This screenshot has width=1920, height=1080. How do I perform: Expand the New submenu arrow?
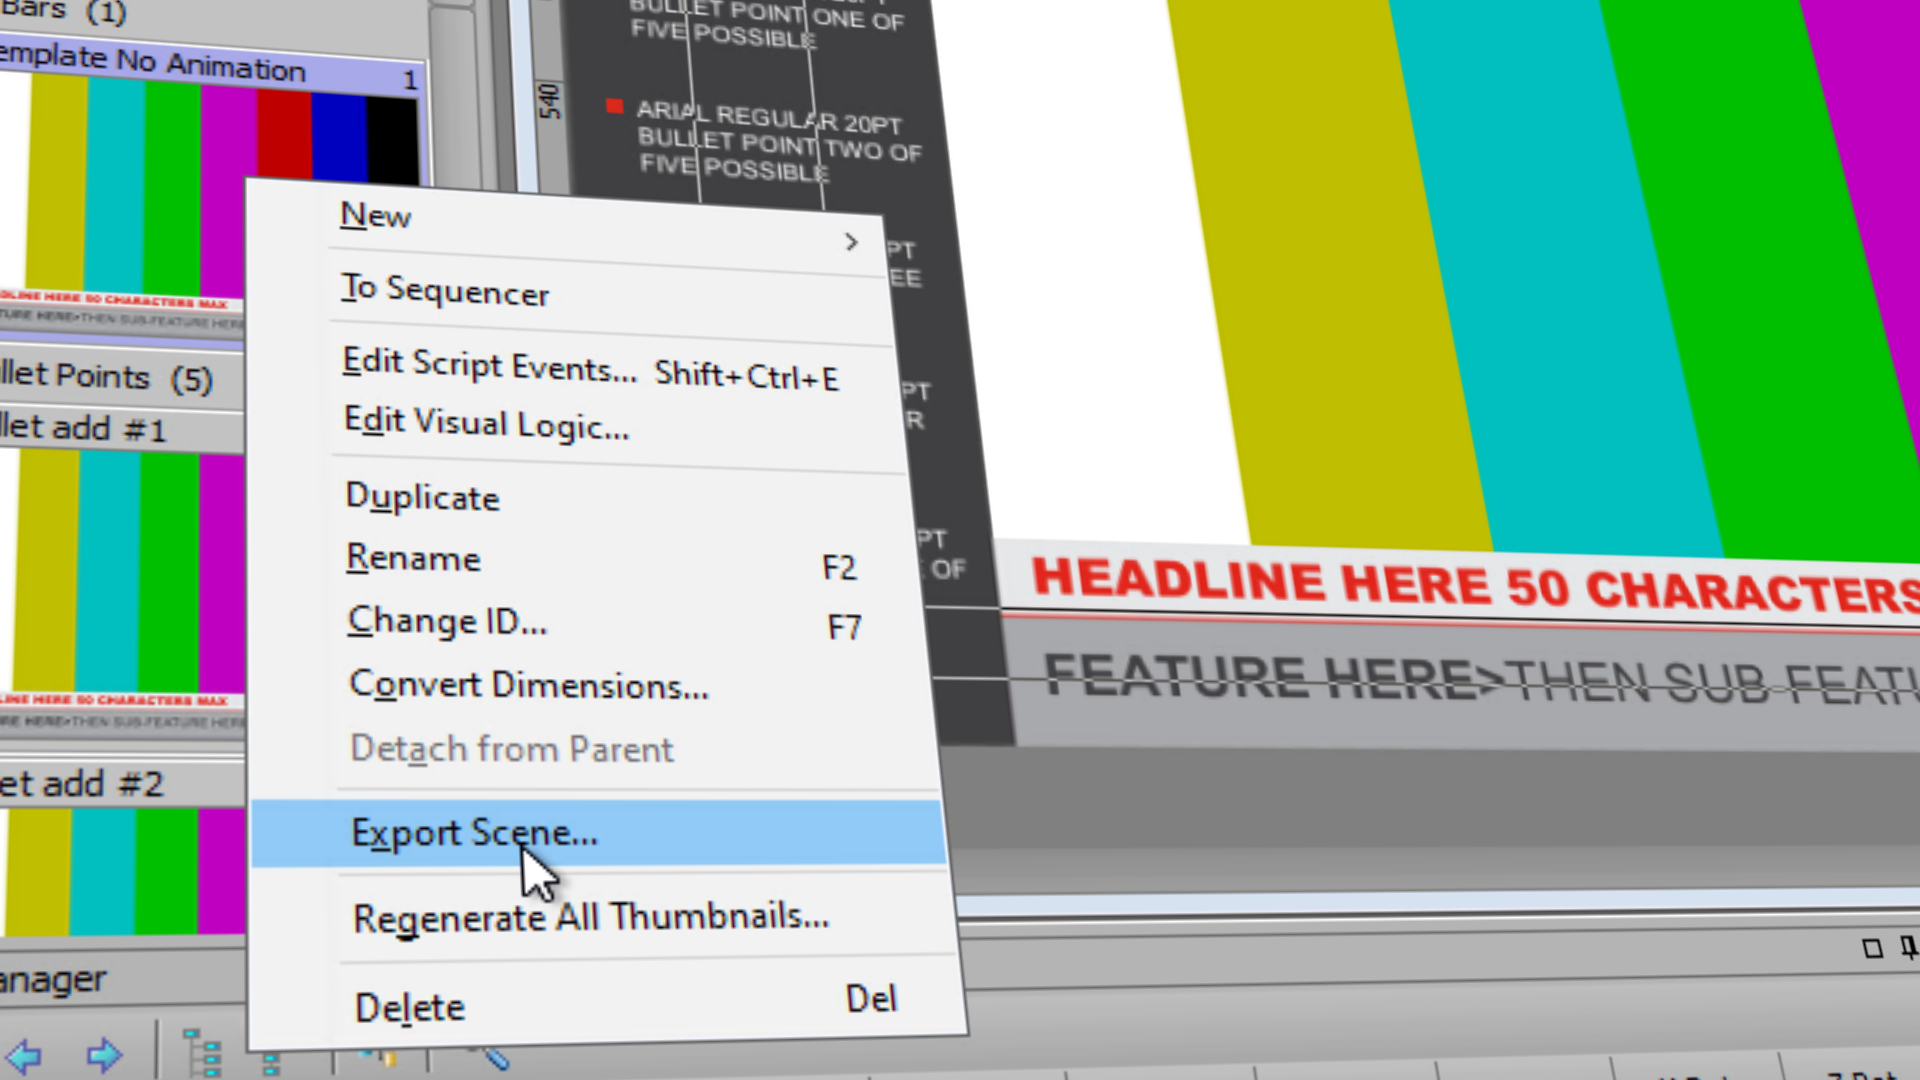tap(852, 242)
